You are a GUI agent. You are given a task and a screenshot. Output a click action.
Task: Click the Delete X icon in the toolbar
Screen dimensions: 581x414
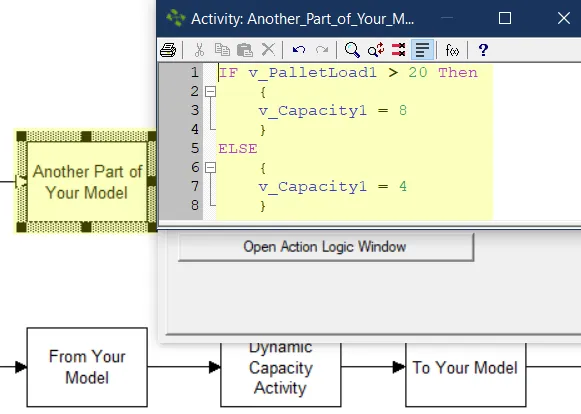coord(268,49)
